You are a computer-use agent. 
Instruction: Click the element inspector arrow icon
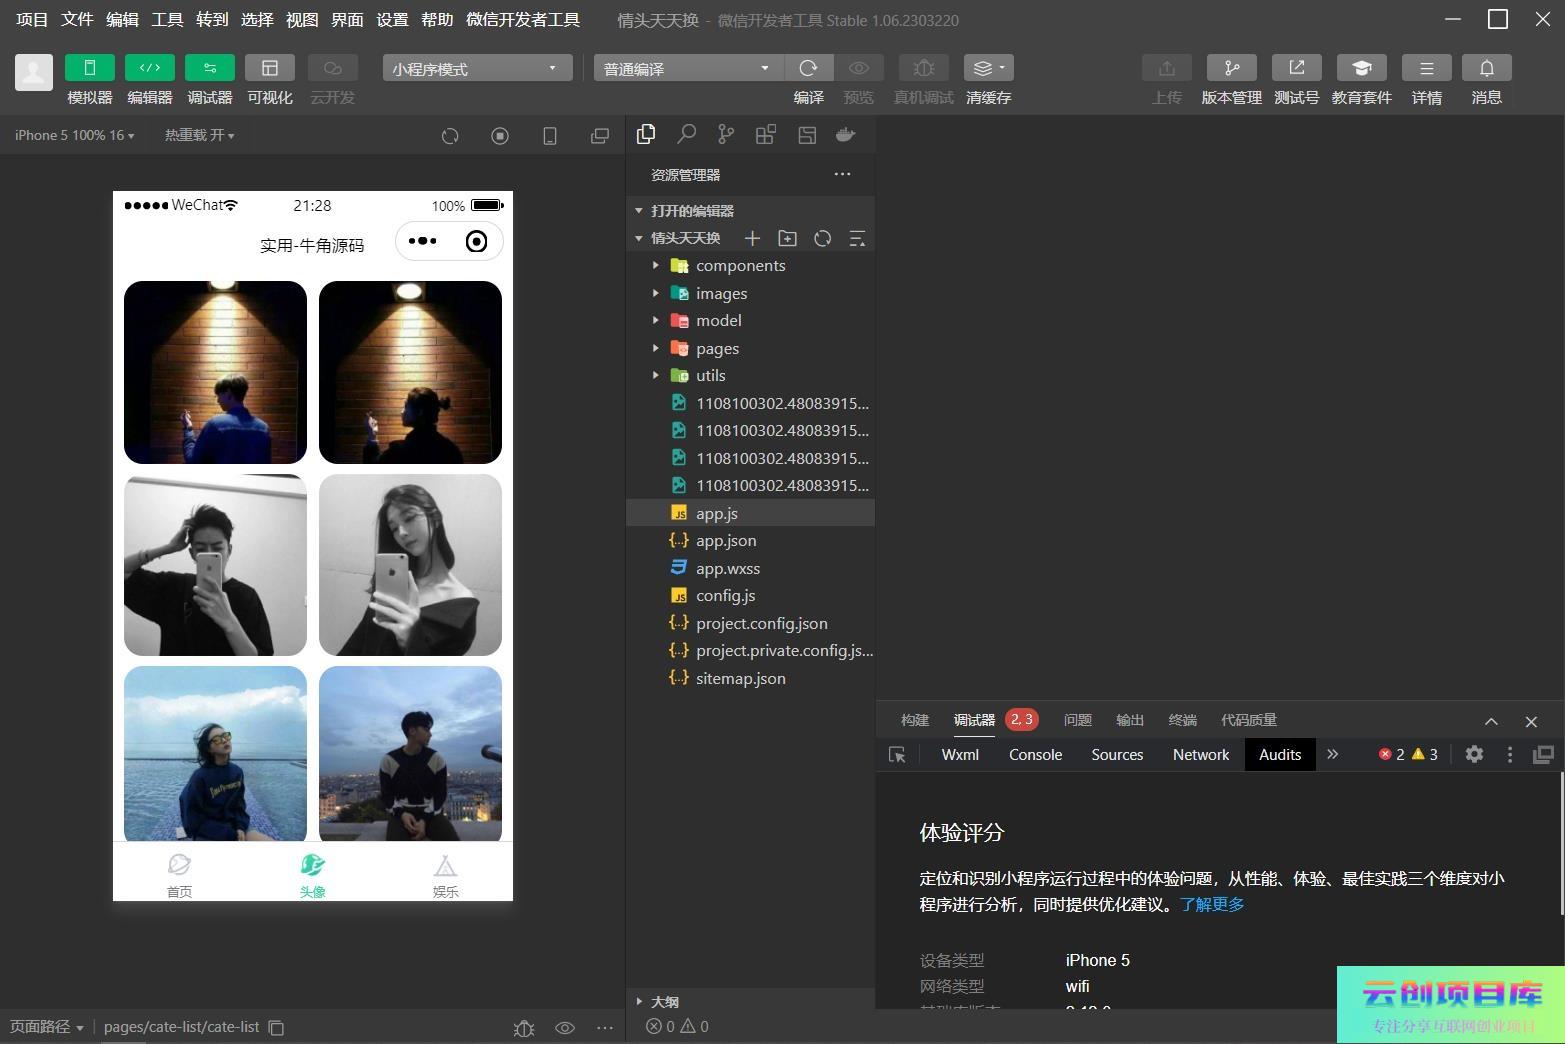coord(897,755)
